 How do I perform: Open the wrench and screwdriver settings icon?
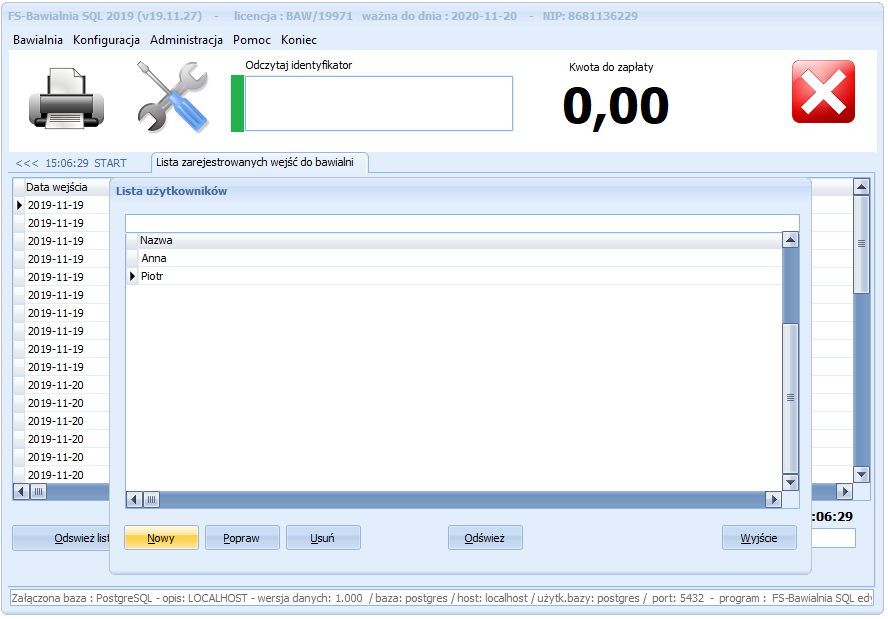[x=173, y=97]
